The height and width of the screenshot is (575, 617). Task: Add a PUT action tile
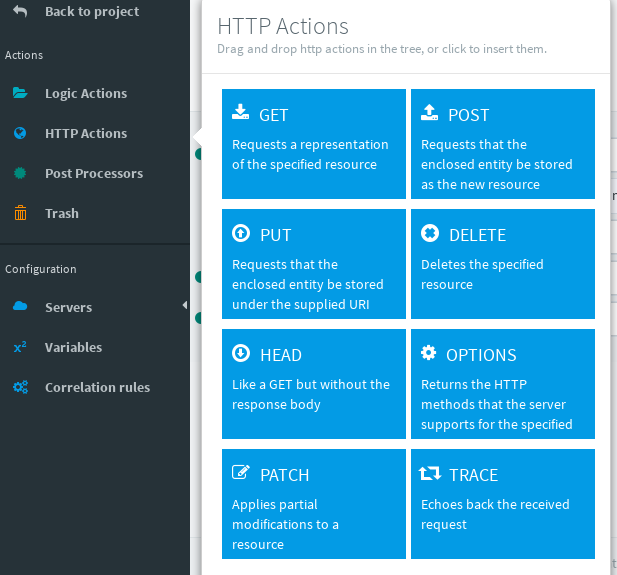pyautogui.click(x=313, y=263)
